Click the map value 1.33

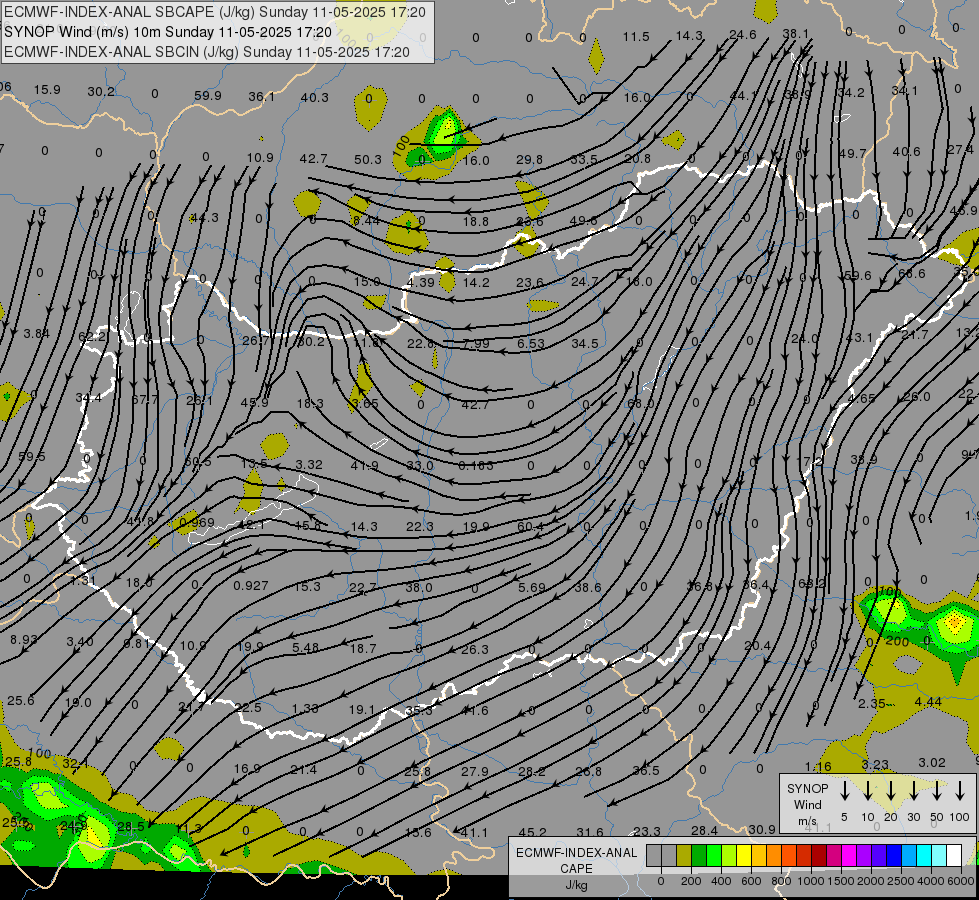(305, 708)
